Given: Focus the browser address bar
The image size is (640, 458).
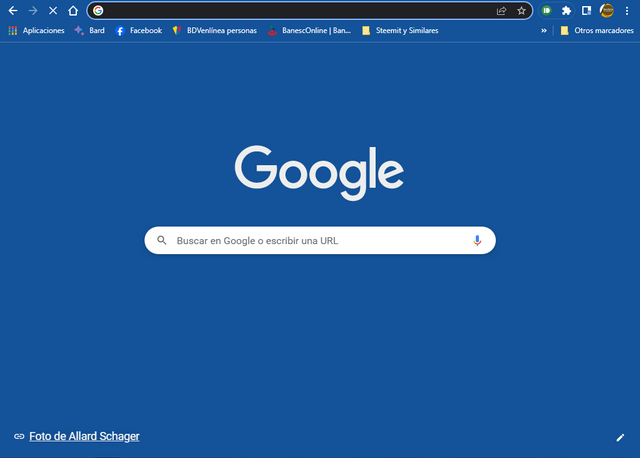Looking at the screenshot, I should (309, 11).
